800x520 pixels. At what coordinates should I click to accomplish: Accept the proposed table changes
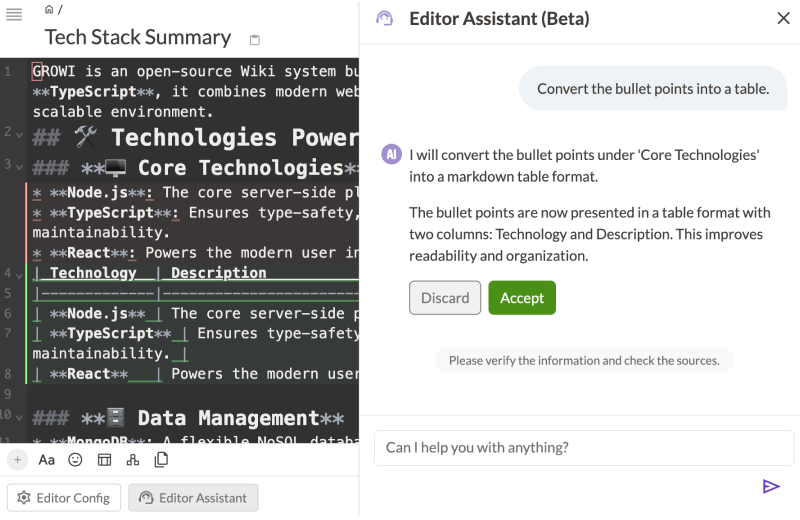[x=521, y=298]
